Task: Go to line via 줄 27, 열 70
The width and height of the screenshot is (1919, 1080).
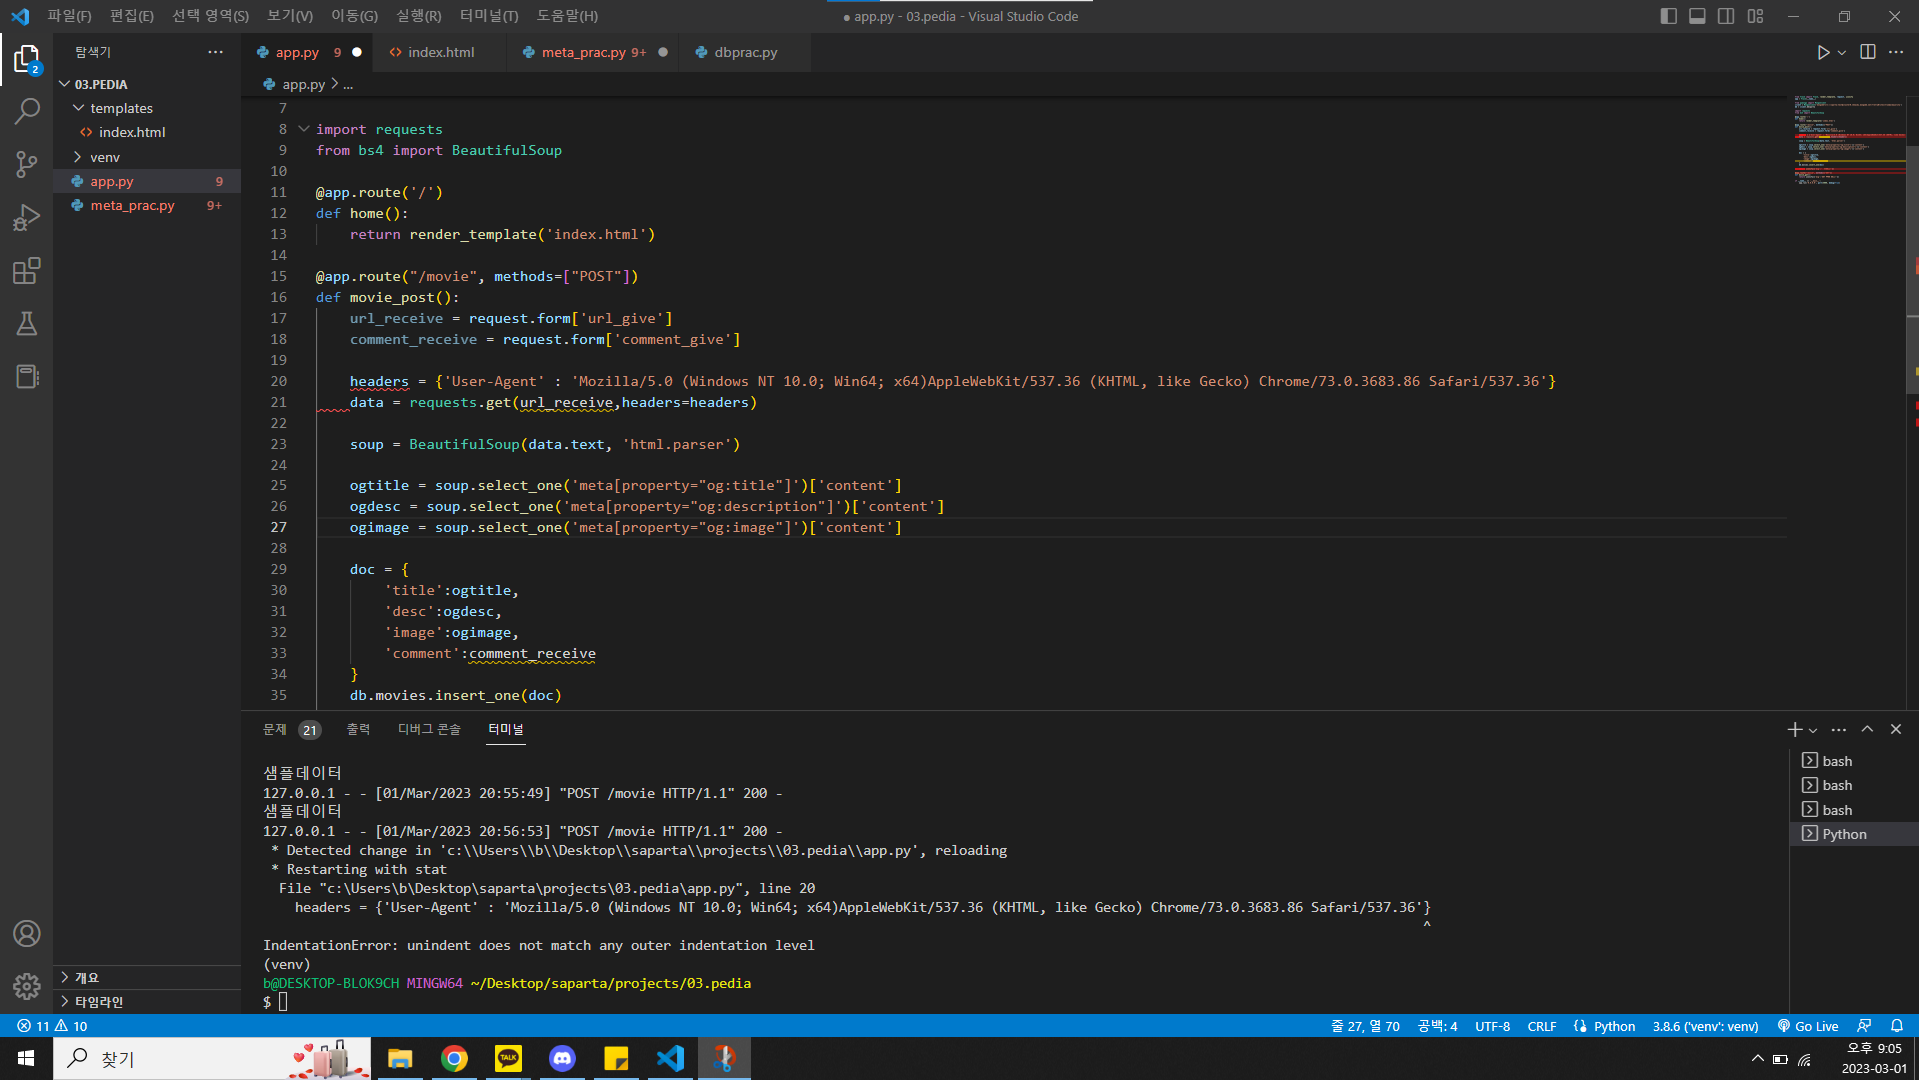Action: pyautogui.click(x=1365, y=1026)
